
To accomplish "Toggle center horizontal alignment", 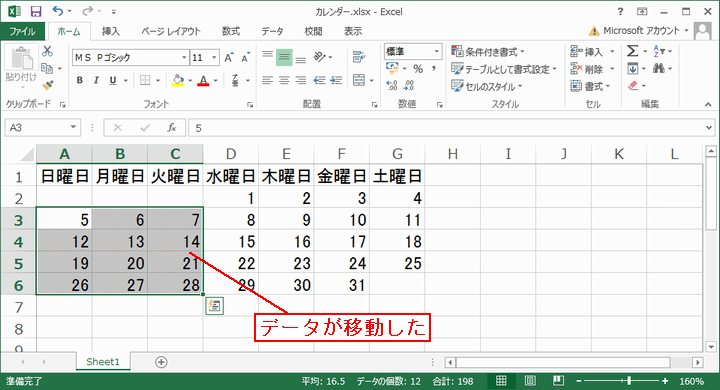I will coord(284,80).
